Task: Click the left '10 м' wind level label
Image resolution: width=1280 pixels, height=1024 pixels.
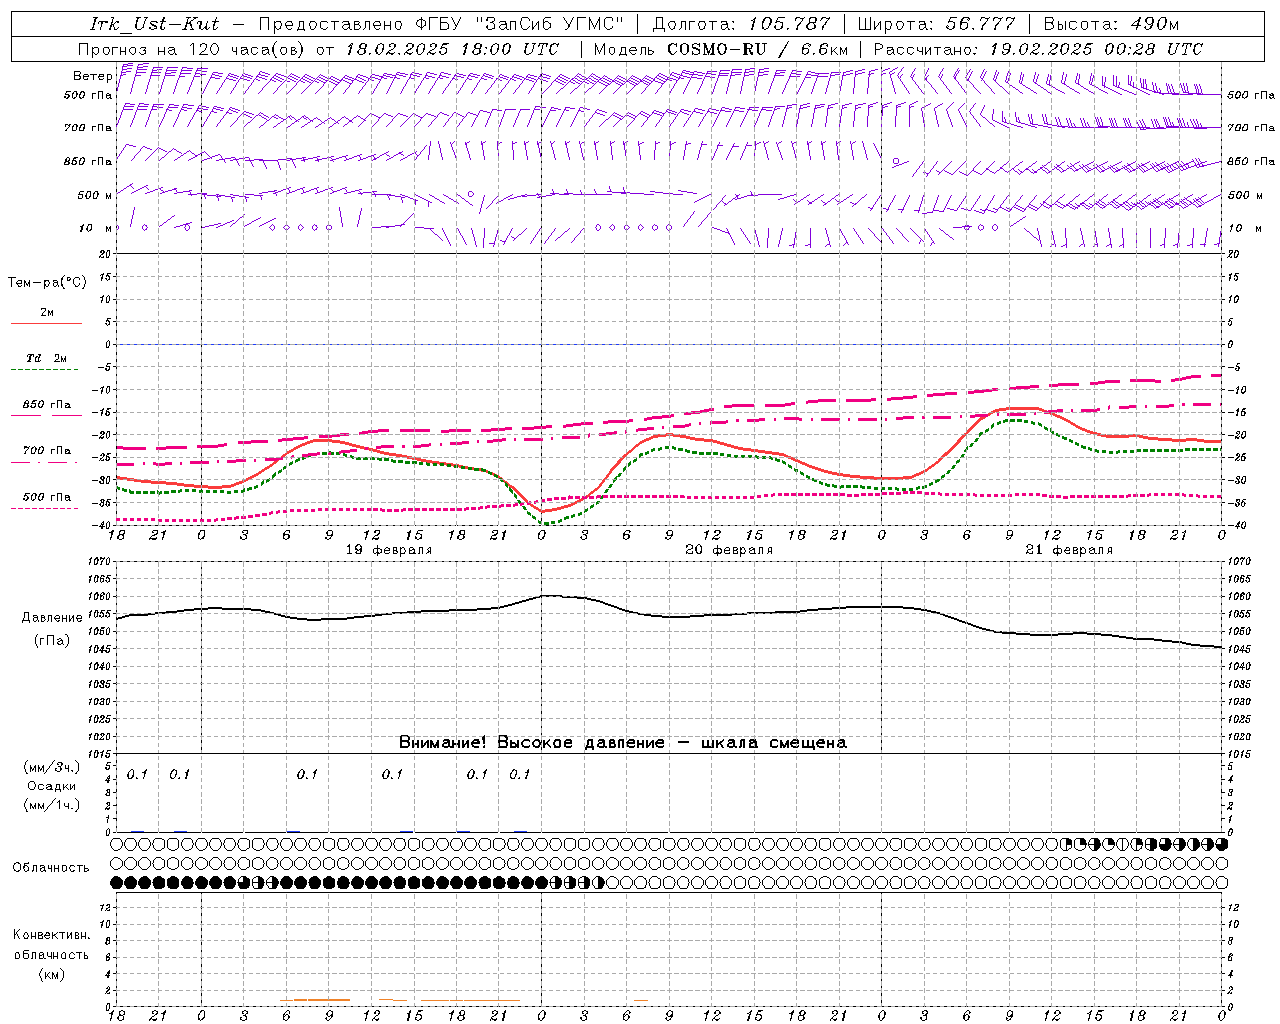Action: pos(96,228)
